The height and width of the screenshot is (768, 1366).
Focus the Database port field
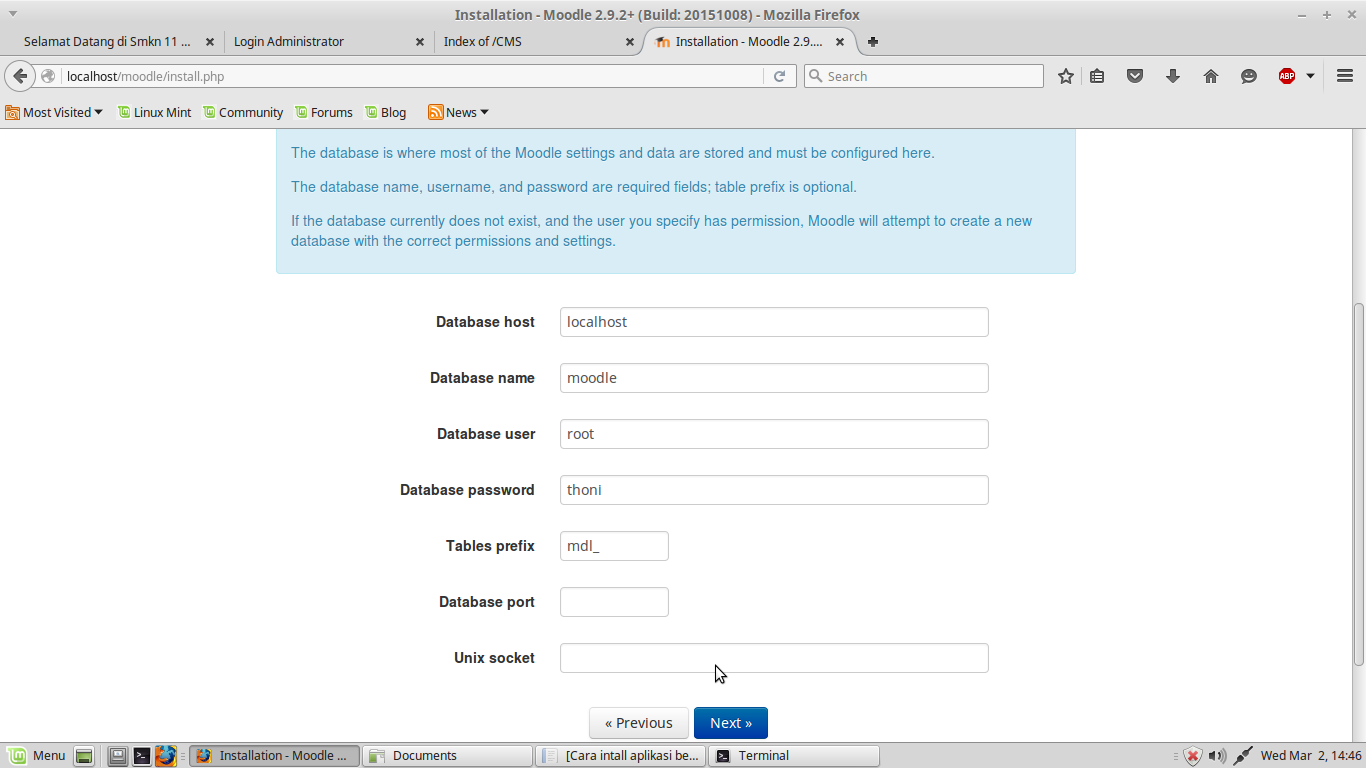[x=614, y=602]
